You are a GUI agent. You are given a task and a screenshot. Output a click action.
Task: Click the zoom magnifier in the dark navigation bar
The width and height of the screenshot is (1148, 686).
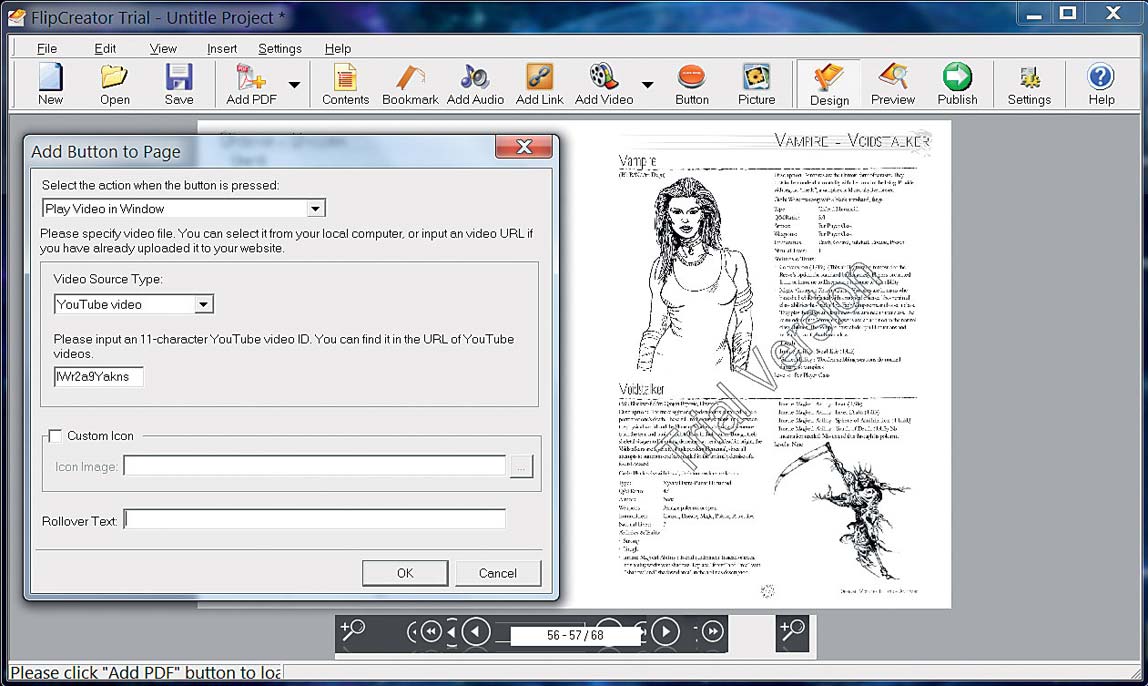353,630
